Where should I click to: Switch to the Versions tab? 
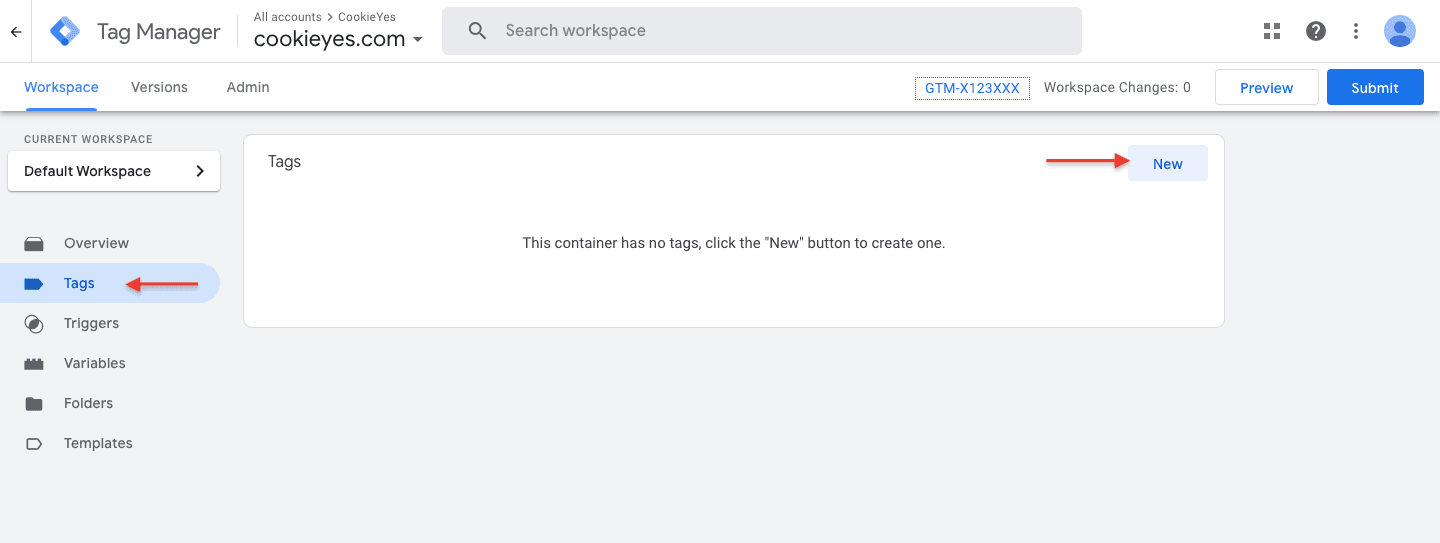coord(159,87)
